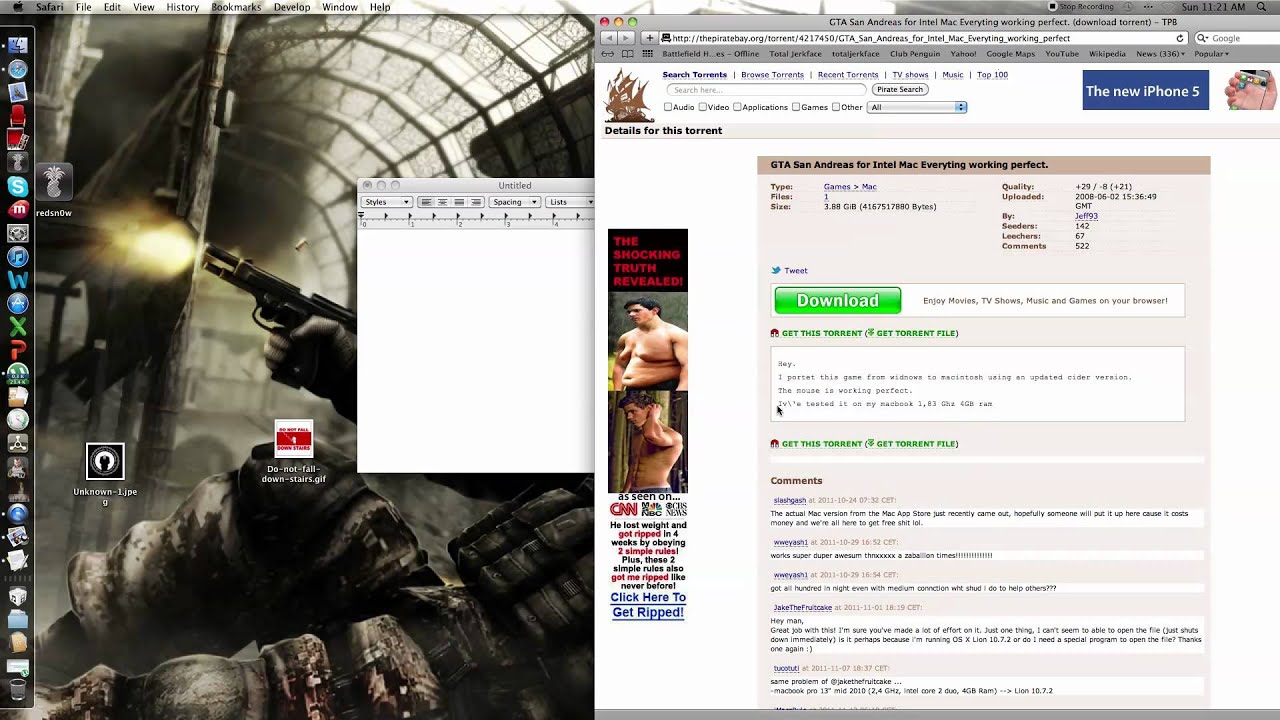Open the YouTube bookmark

point(1062,54)
